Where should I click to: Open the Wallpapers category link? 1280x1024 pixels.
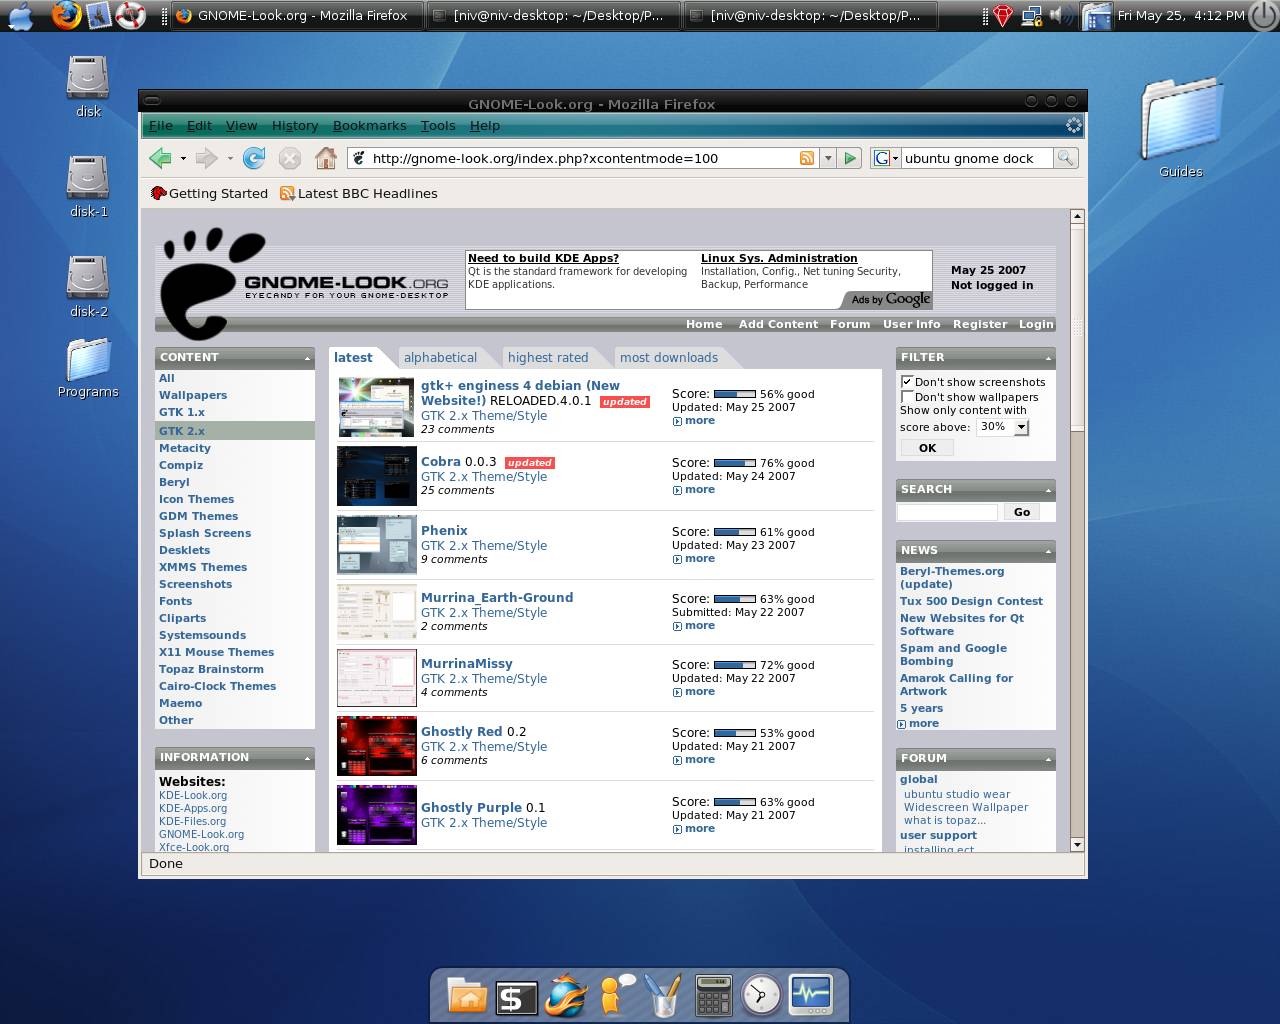point(193,395)
